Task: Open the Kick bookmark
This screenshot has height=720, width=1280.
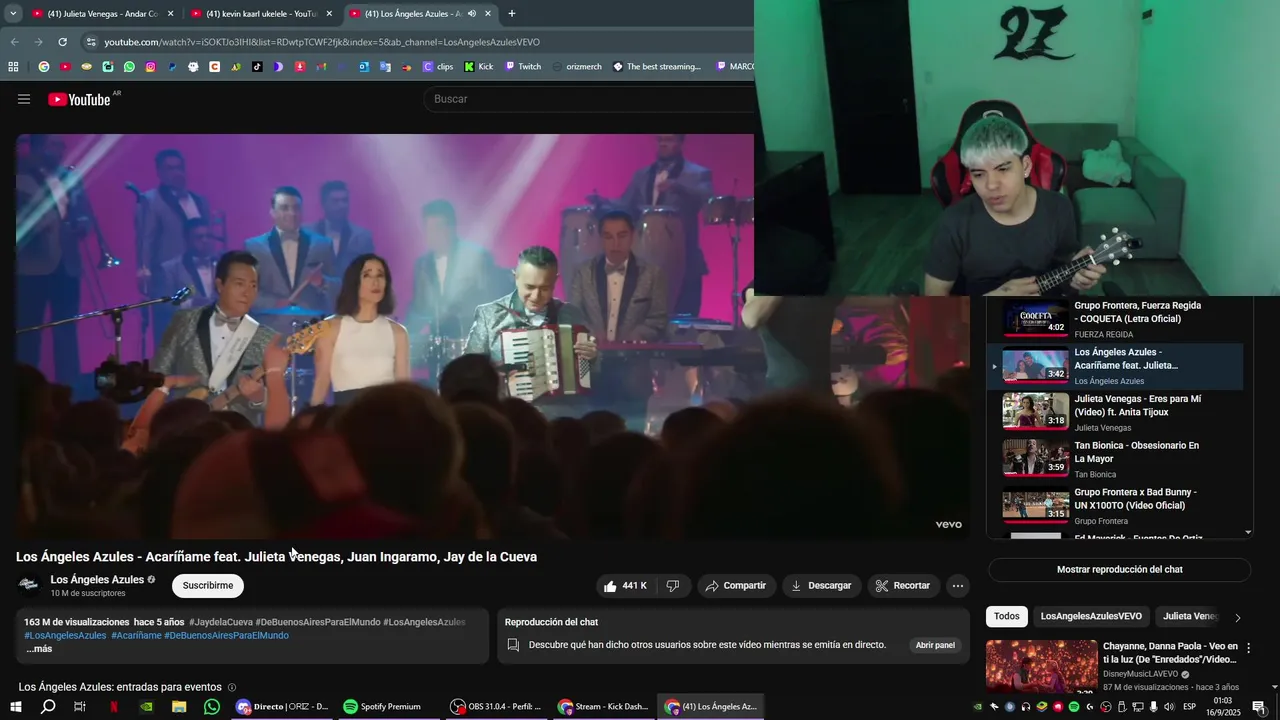Action: coord(478,67)
